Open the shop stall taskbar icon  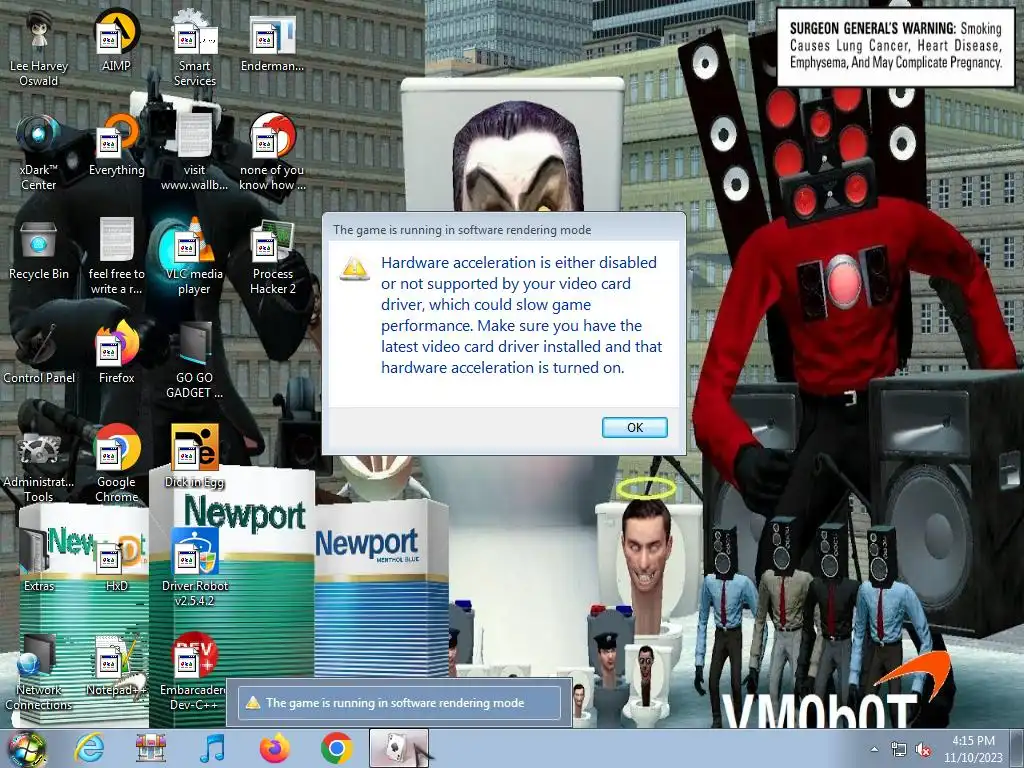151,748
